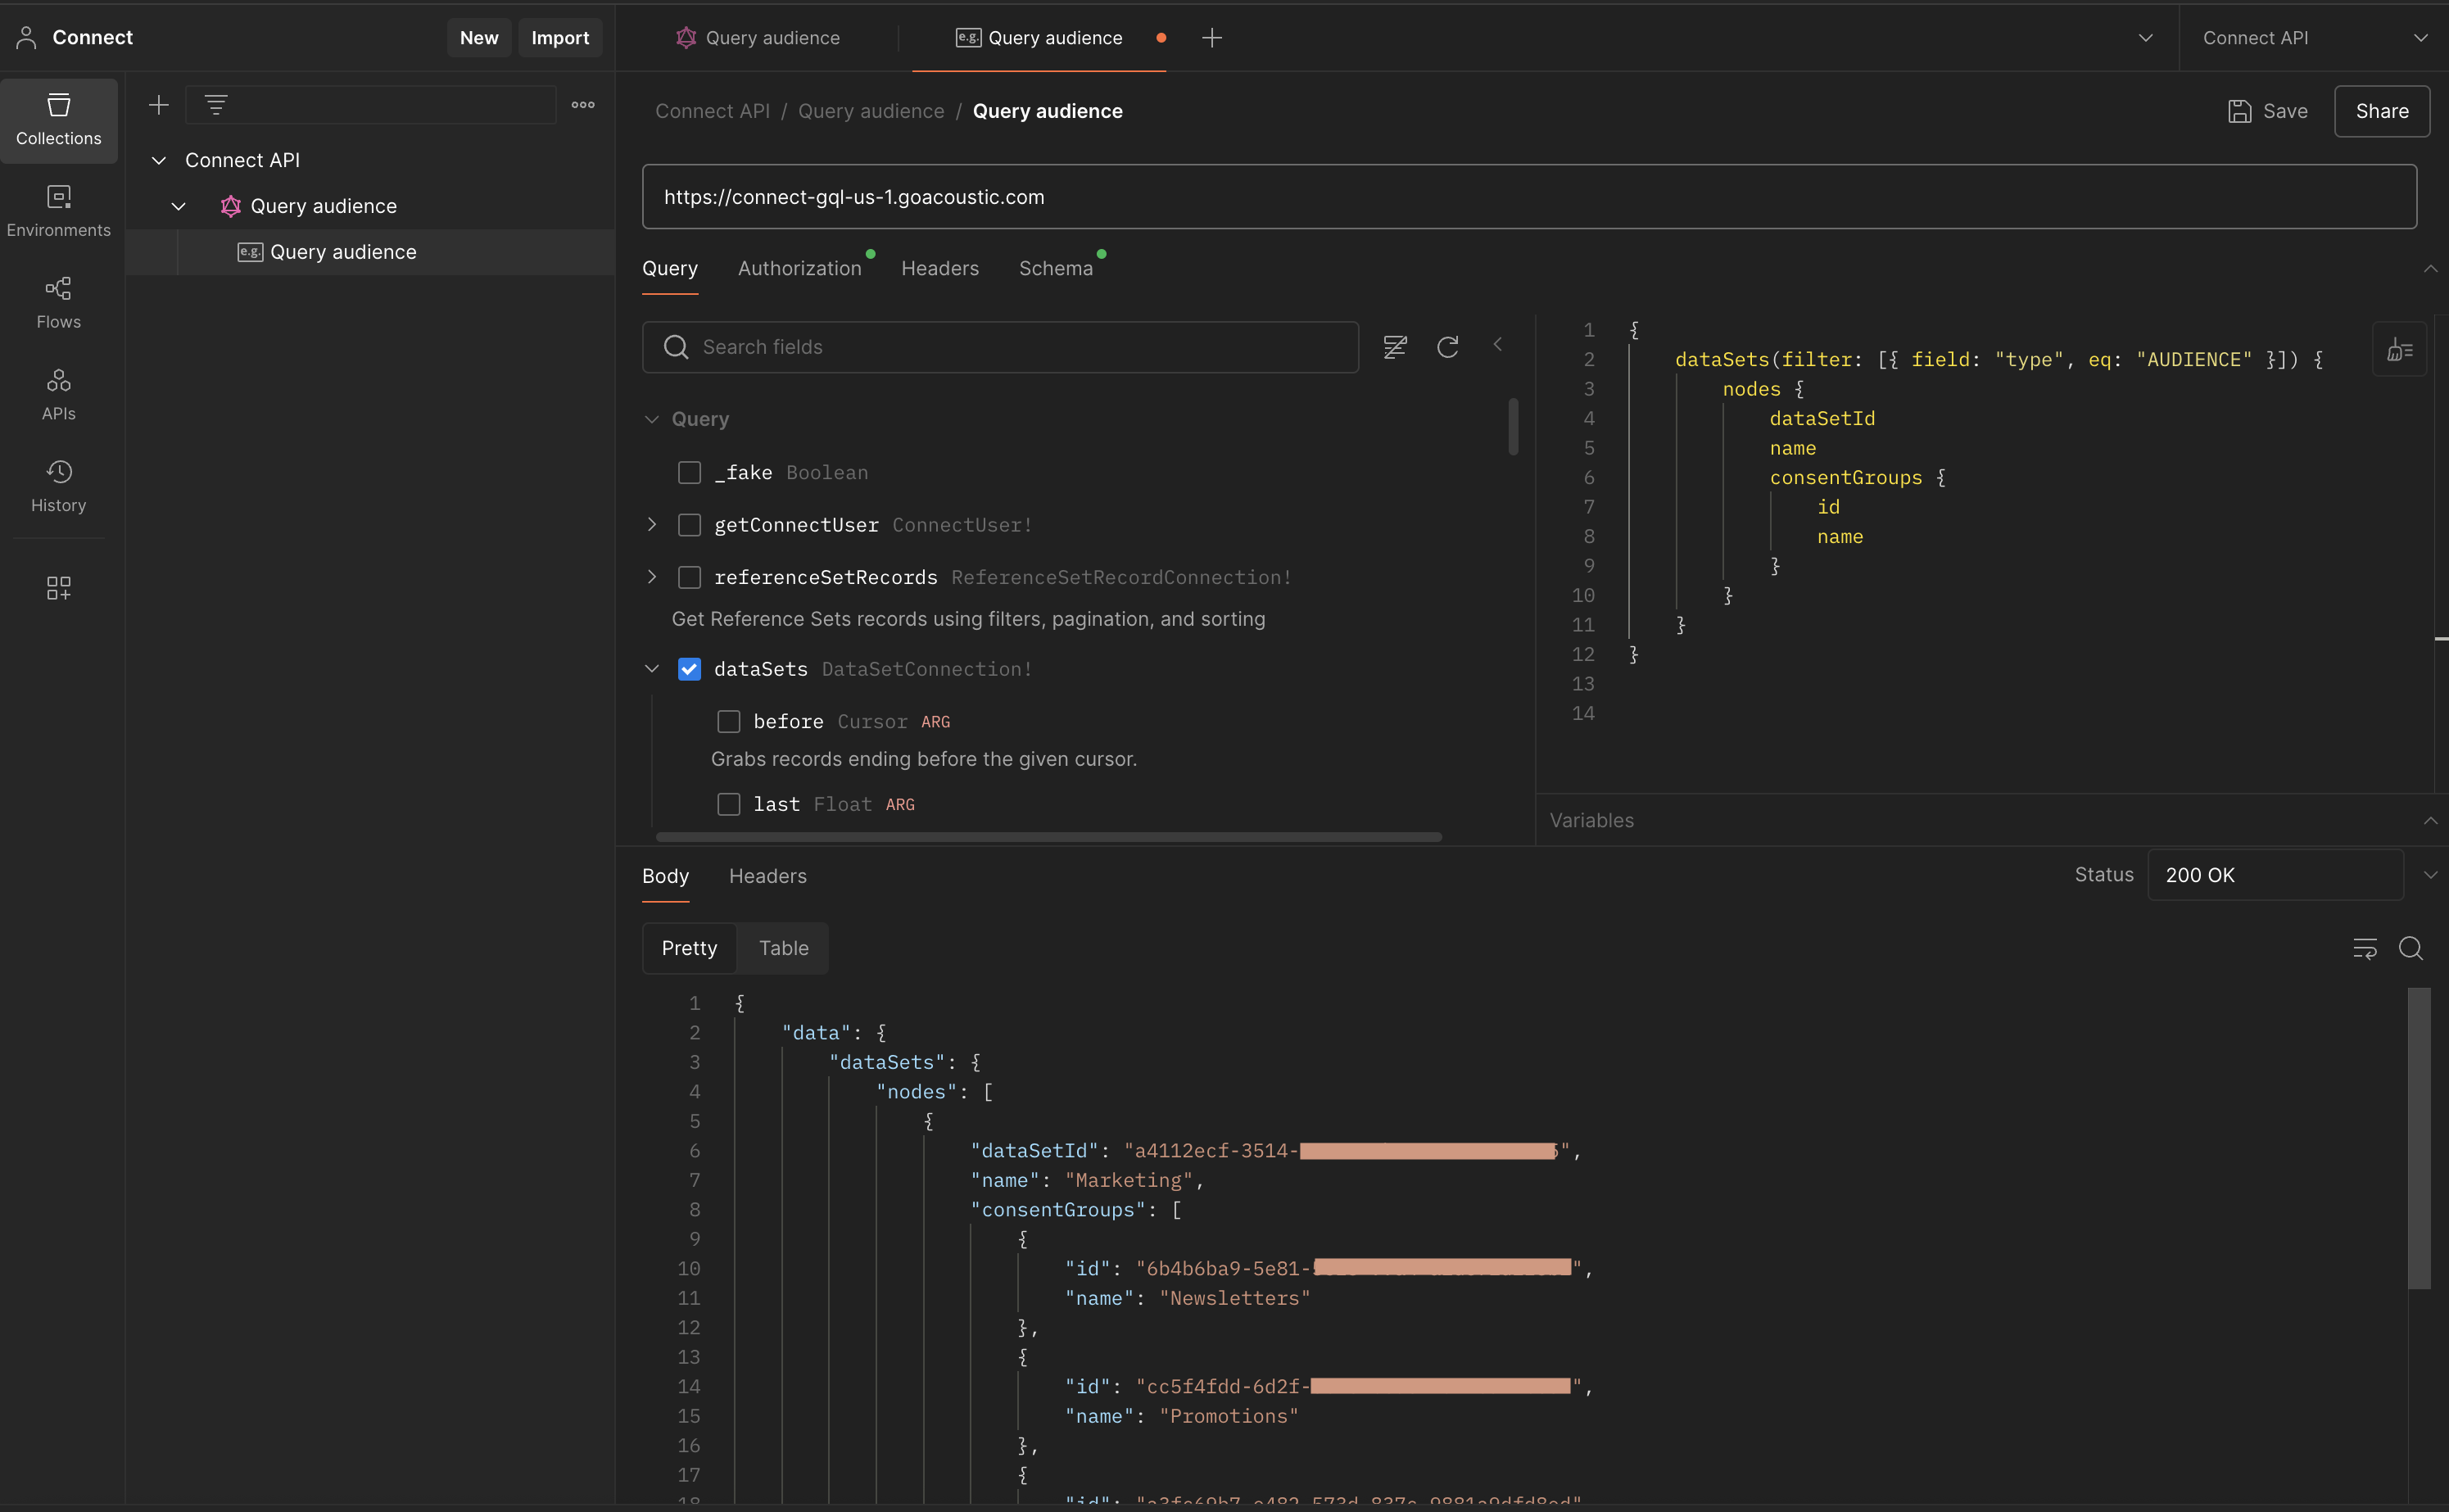Click the Share button
Viewport: 2449px width, 1512px height.
tap(2382, 111)
